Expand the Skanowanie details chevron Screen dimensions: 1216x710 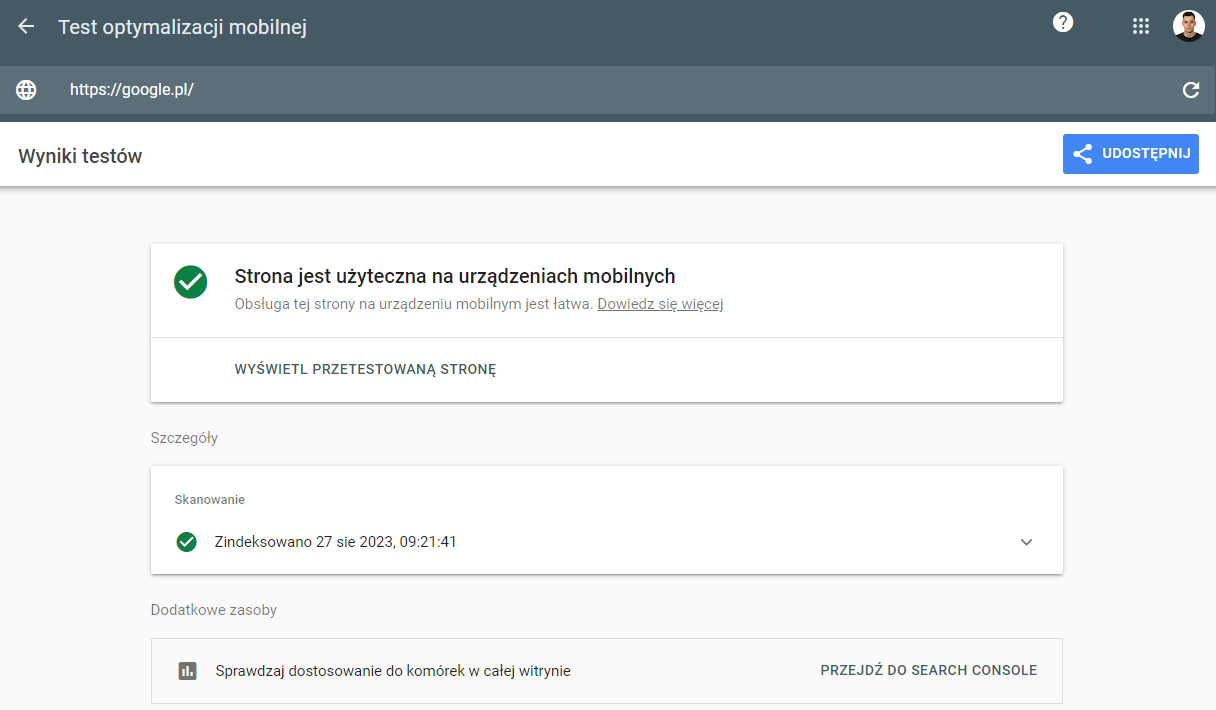point(1026,542)
